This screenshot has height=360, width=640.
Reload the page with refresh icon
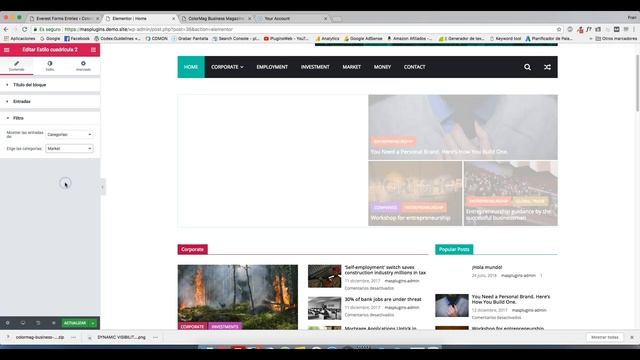pos(24,29)
